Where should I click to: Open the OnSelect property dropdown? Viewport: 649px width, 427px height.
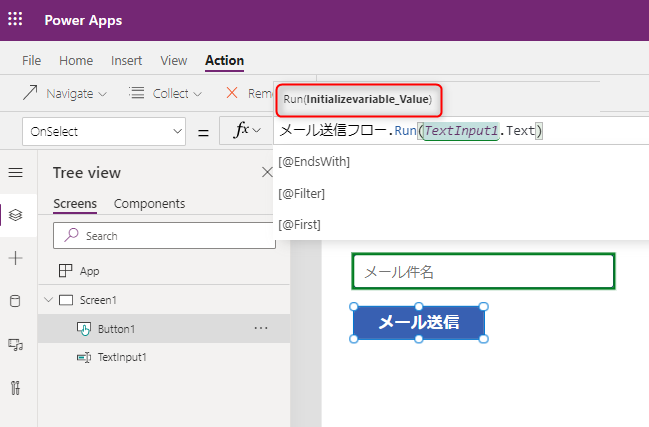(x=103, y=132)
